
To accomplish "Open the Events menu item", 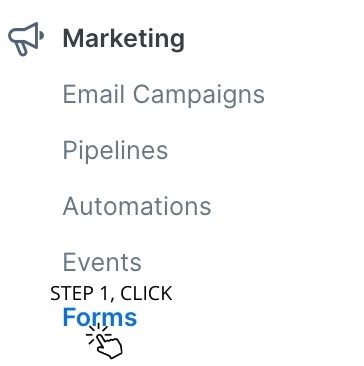I will coord(102,262).
